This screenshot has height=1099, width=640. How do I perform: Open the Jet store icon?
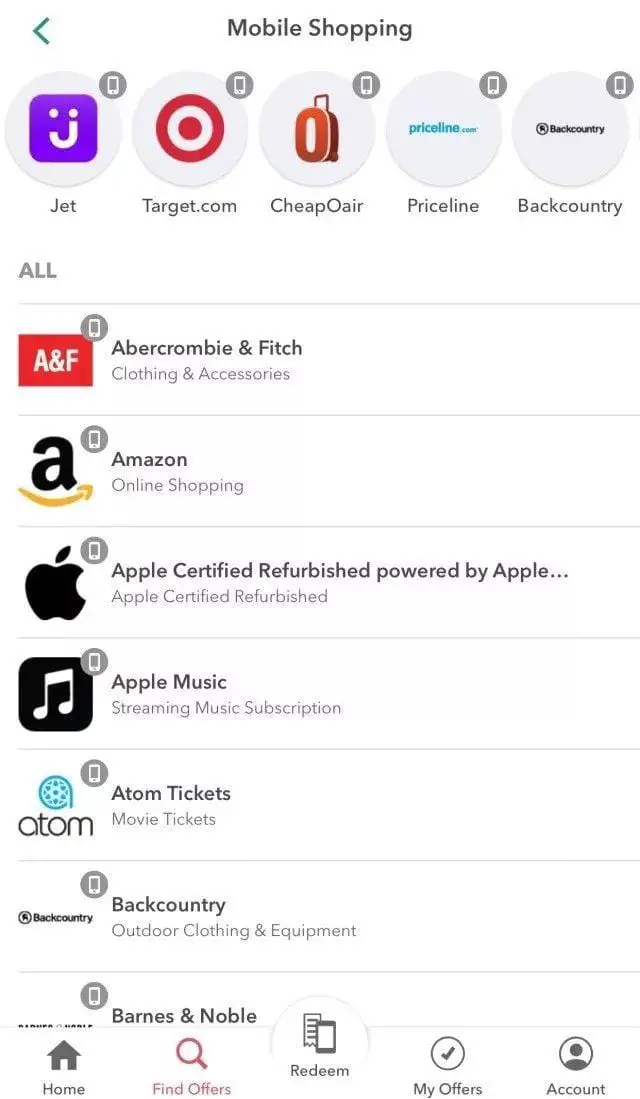(x=63, y=129)
